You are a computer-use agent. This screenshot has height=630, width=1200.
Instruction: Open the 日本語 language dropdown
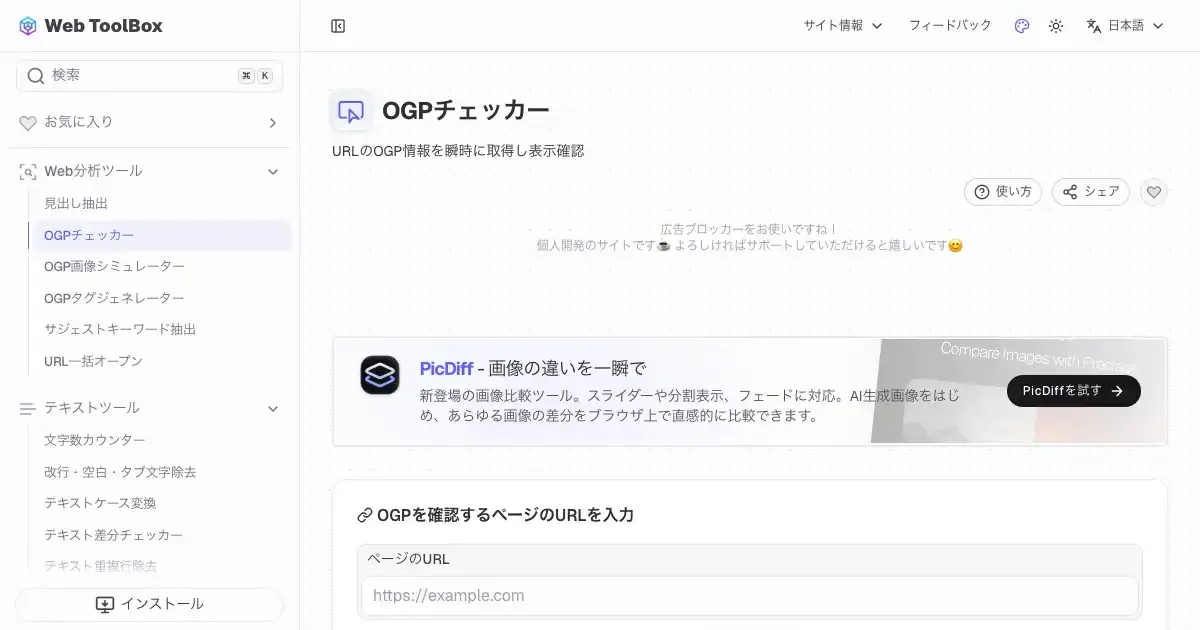click(x=1125, y=26)
